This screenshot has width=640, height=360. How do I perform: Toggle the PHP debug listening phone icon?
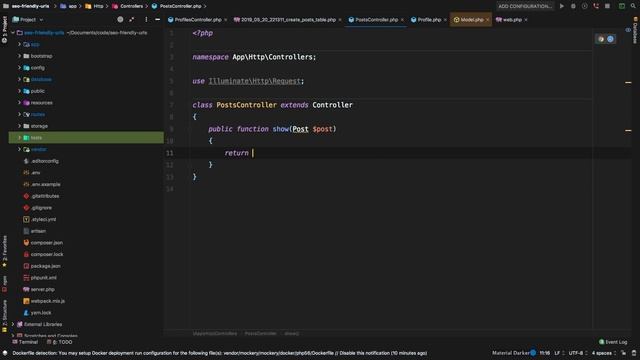(x=596, y=6)
